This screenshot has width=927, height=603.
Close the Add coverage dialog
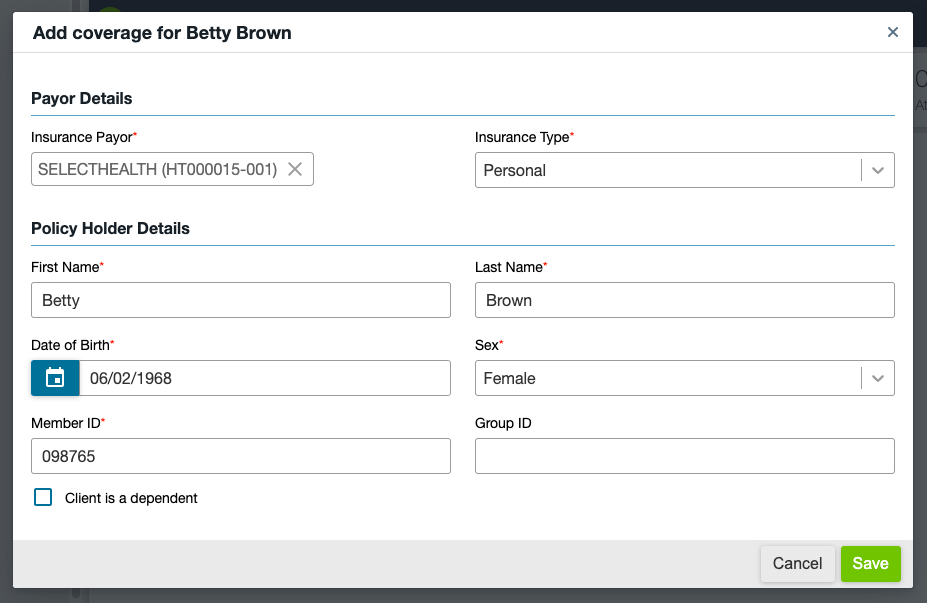[893, 32]
